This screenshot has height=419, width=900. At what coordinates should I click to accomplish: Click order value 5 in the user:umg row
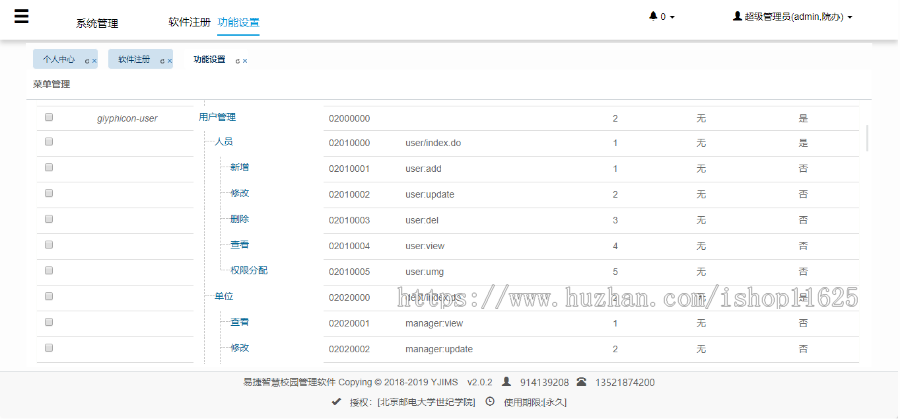[615, 271]
